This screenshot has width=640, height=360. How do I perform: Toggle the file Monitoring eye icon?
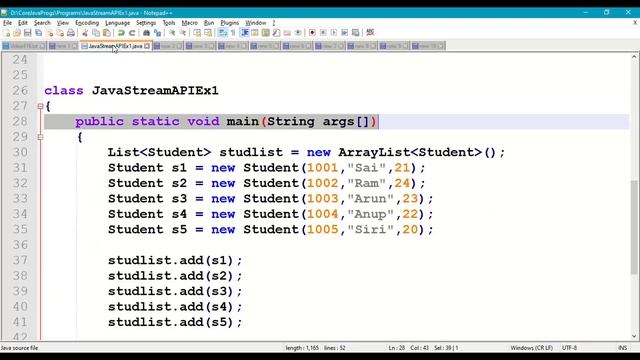tap(298, 33)
